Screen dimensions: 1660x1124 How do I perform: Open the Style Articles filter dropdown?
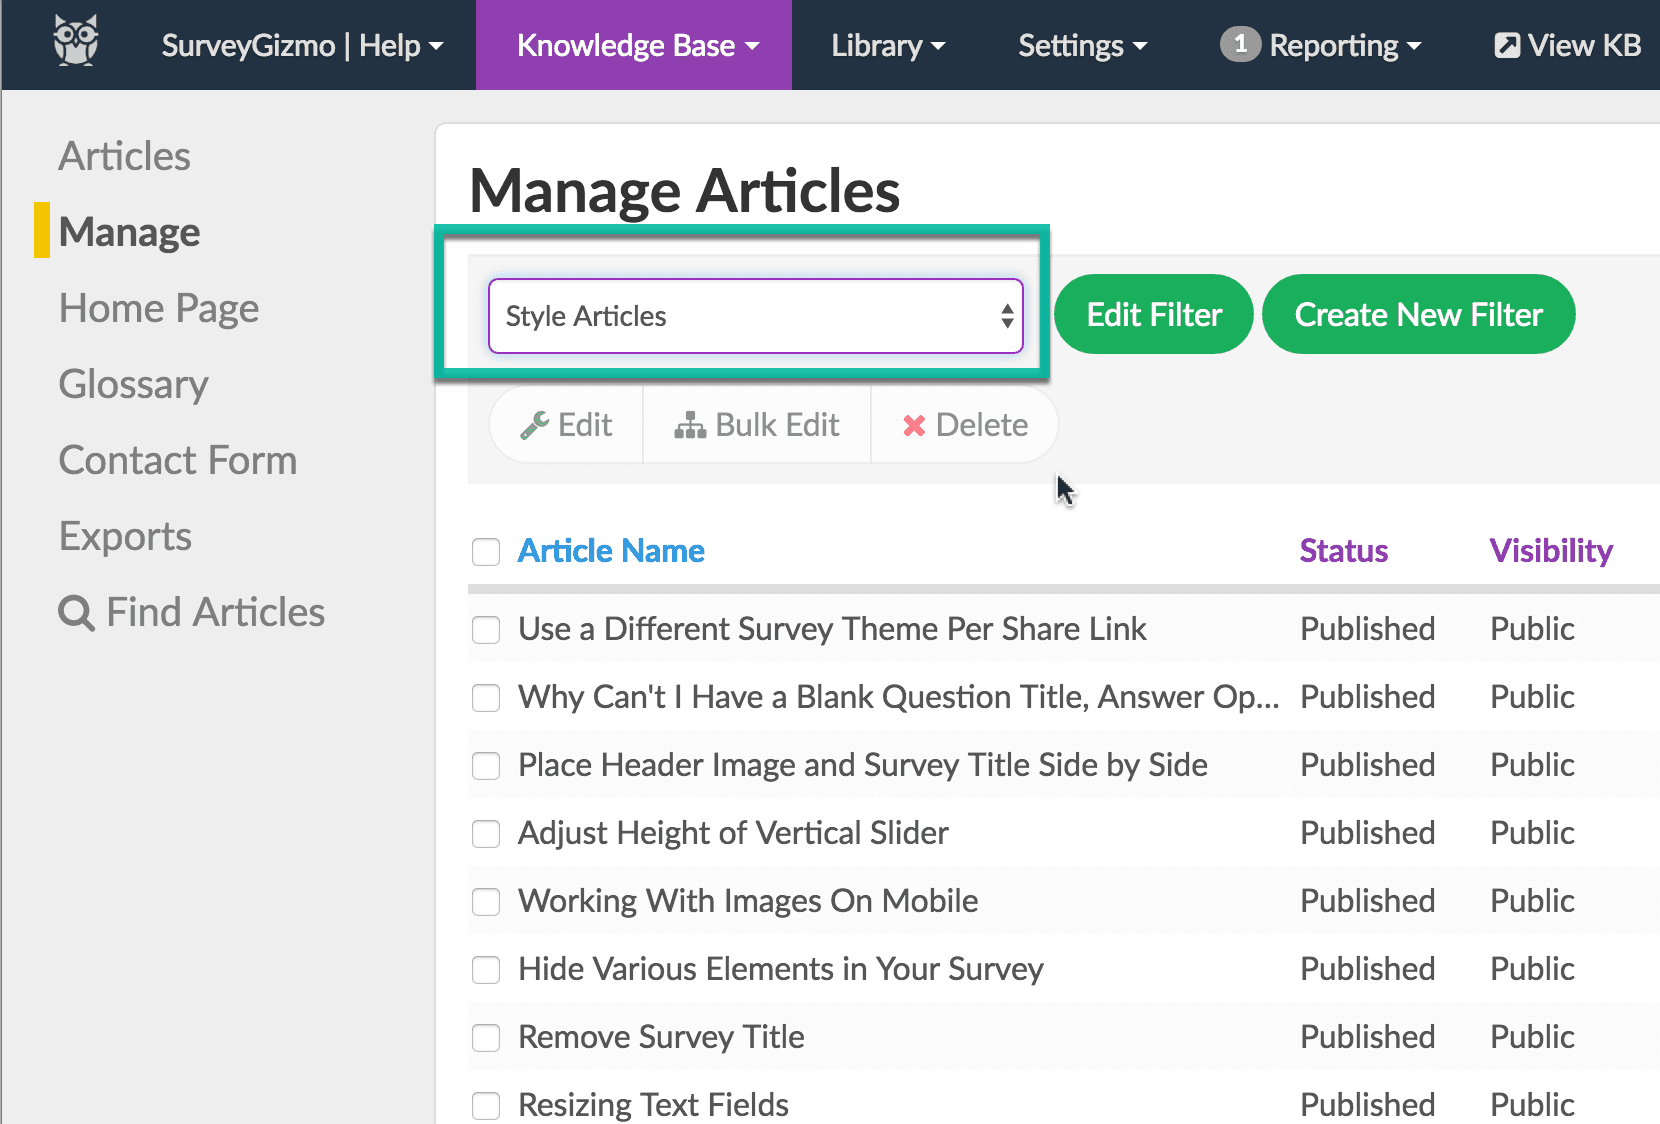click(756, 316)
